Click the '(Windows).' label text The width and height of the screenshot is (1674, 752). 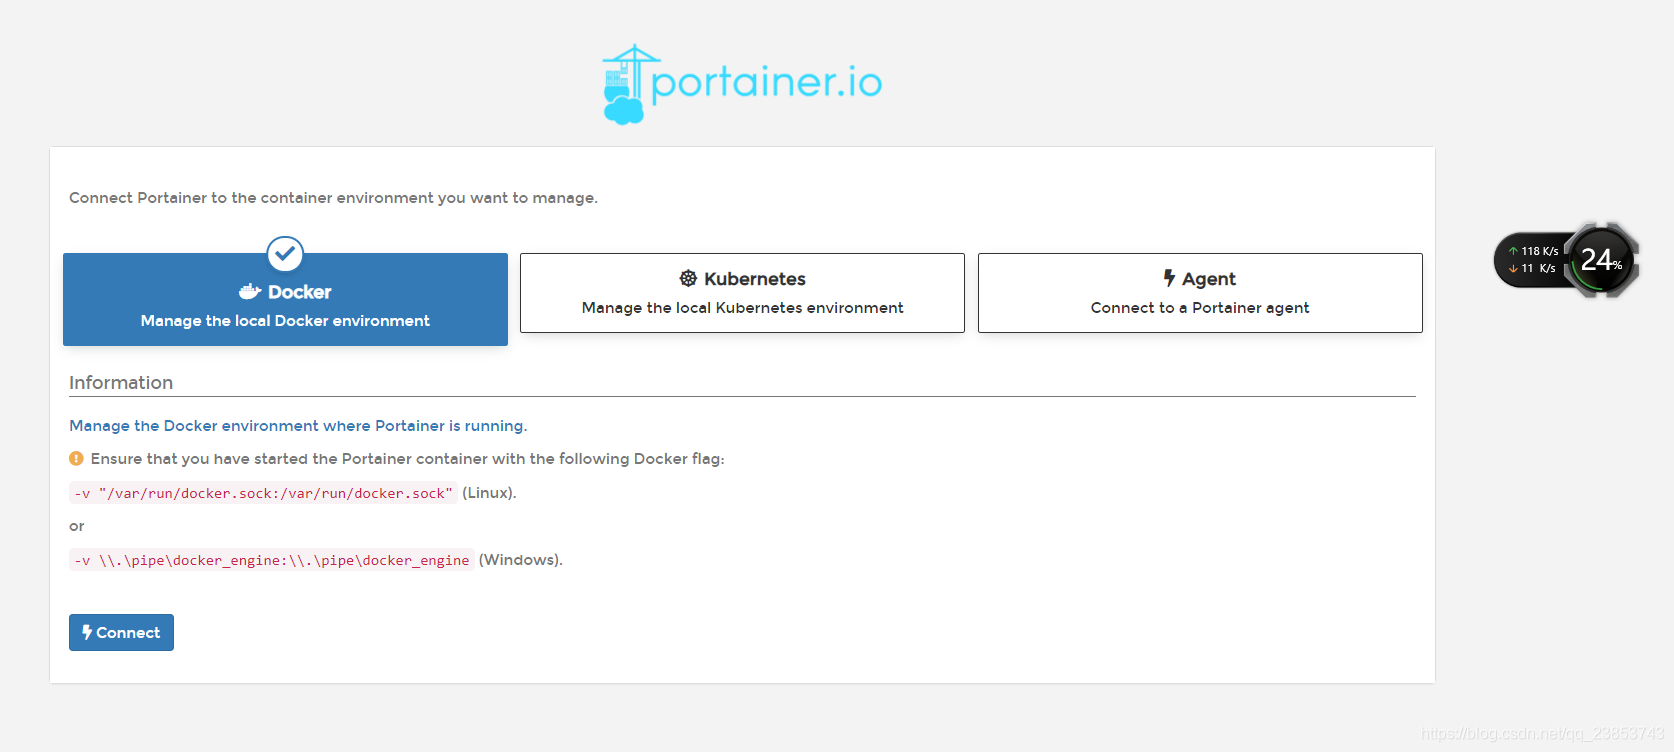[x=520, y=560]
